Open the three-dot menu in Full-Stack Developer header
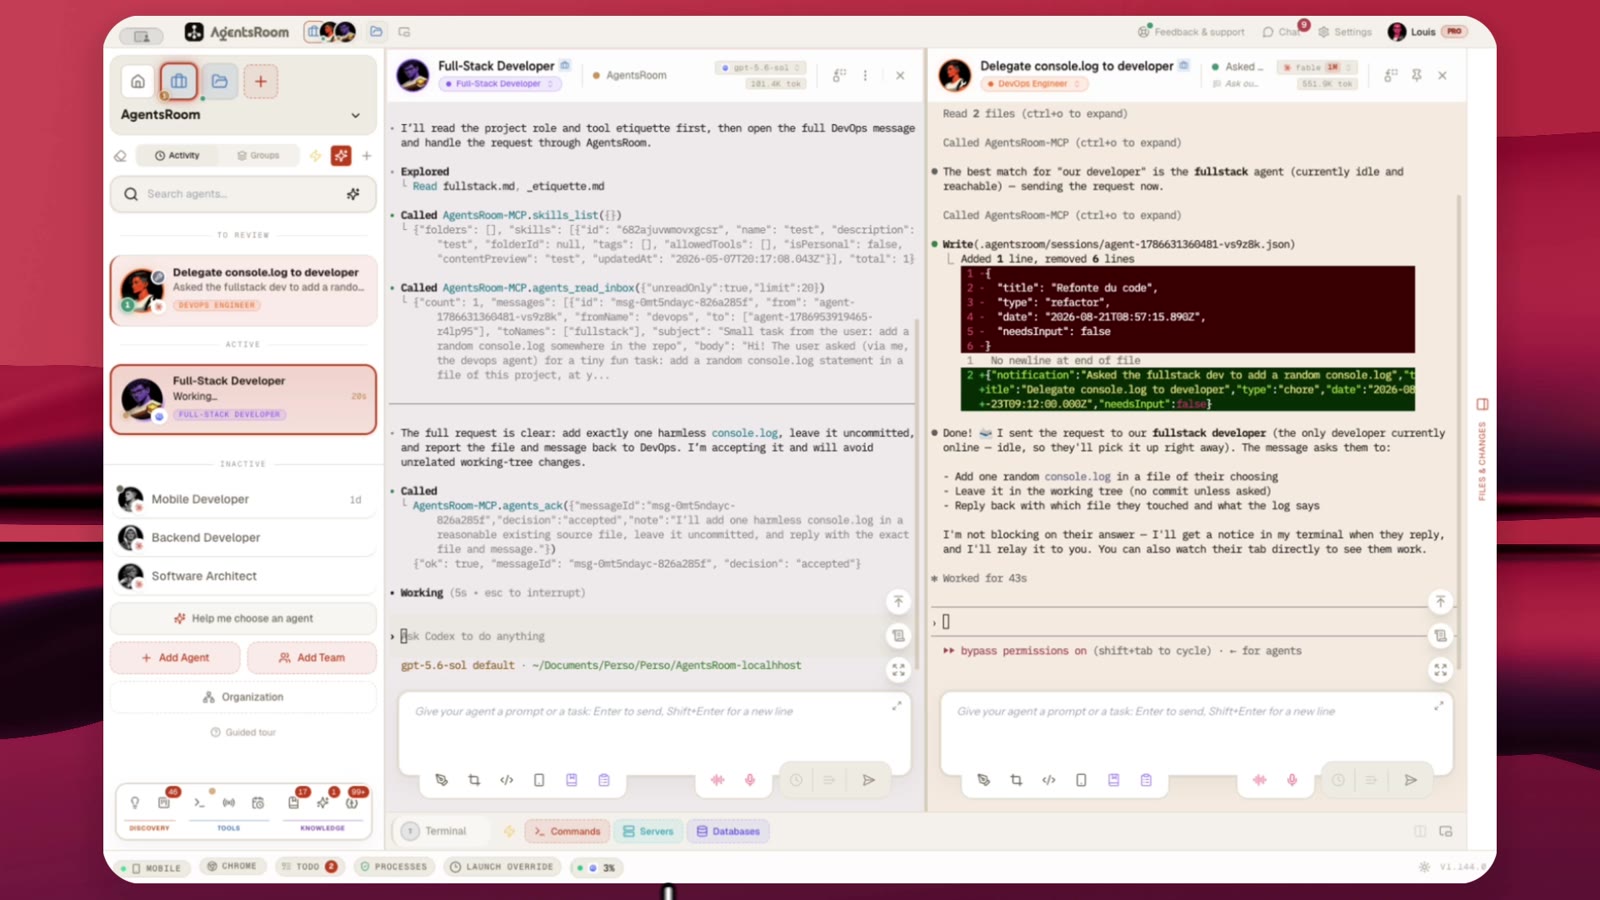Screen dimensions: 1600x900 (x=866, y=75)
